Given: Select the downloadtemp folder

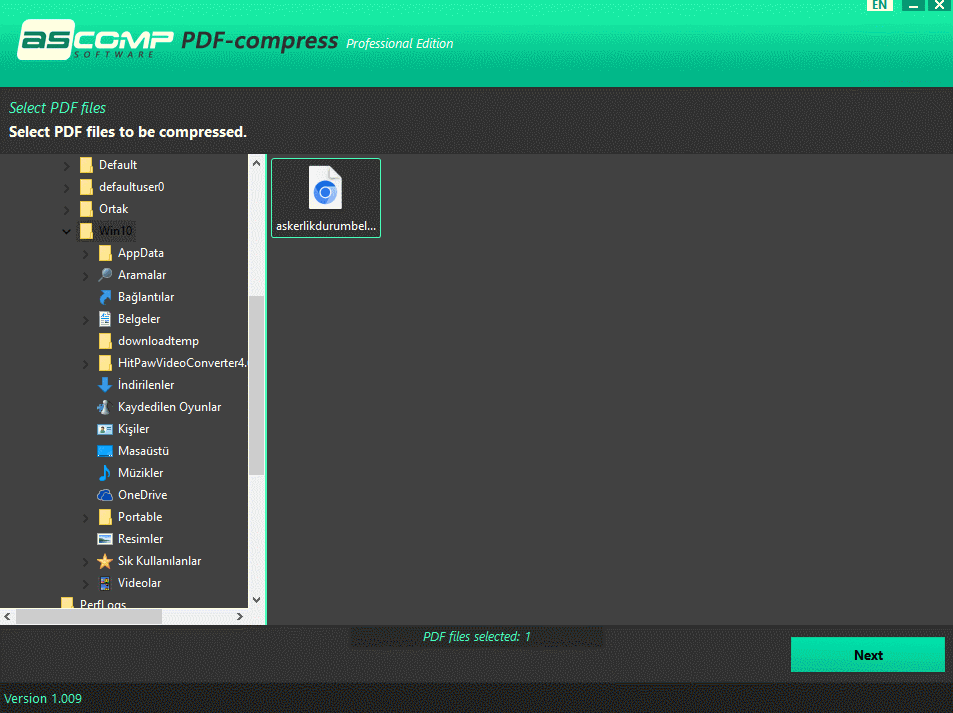Looking at the screenshot, I should (157, 341).
